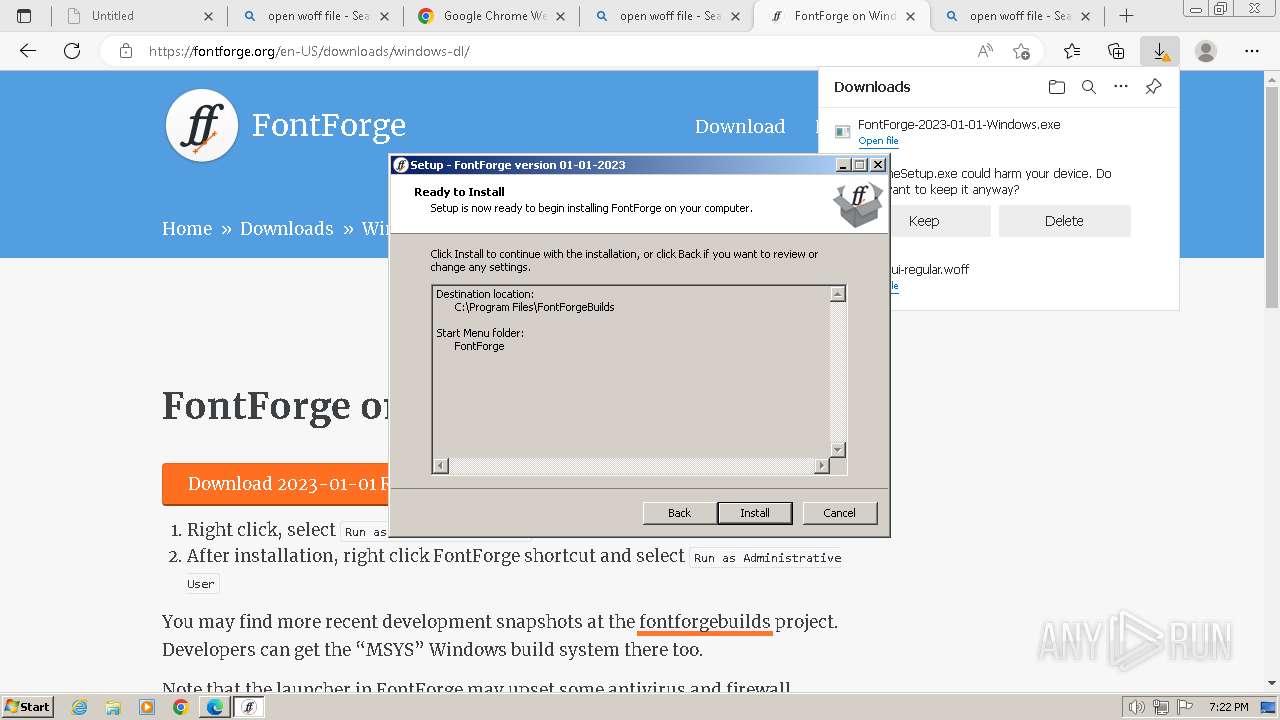Click the browser Back arrow
Image resolution: width=1280 pixels, height=720 pixels.
click(28, 51)
